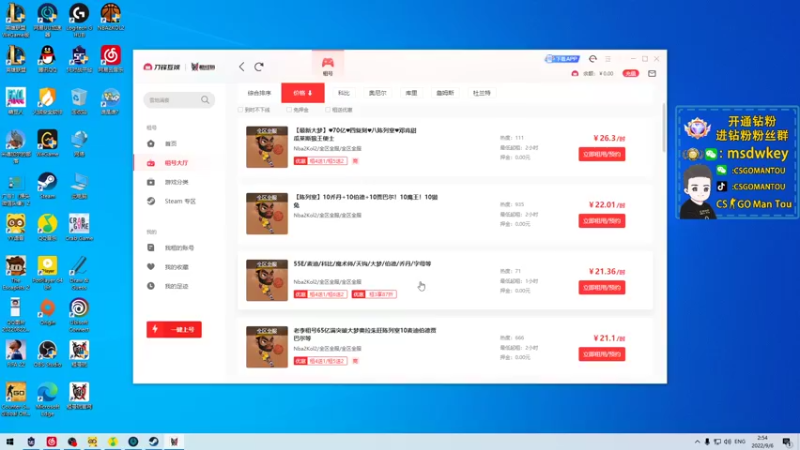Select the fifth player-name filter tag
The height and width of the screenshot is (450, 800).
coord(481,93)
